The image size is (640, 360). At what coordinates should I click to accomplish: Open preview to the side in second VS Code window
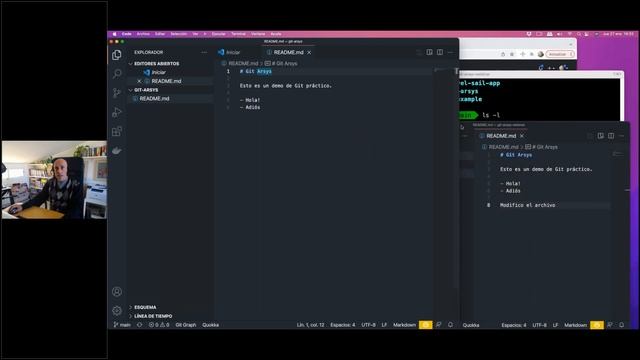point(600,136)
